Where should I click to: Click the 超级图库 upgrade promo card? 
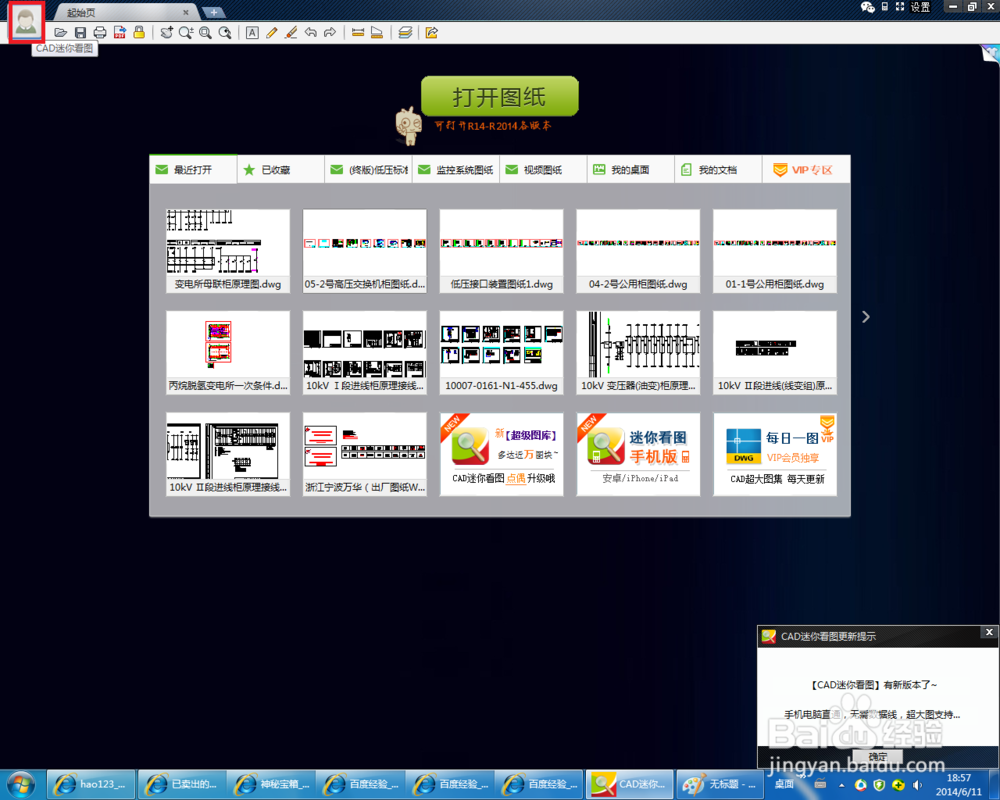(501, 454)
